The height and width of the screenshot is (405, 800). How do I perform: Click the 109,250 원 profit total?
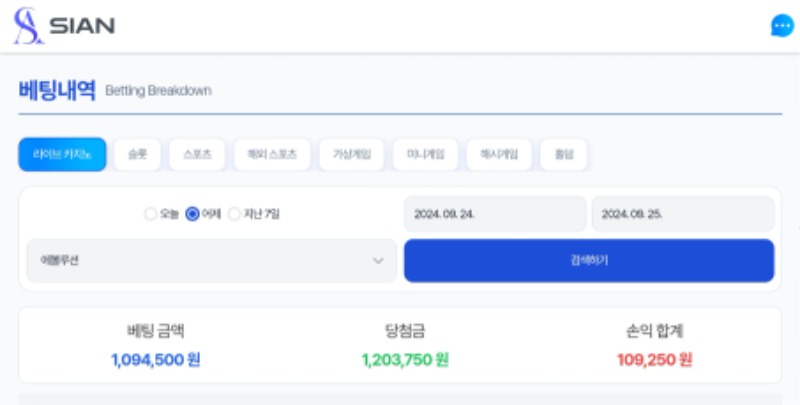click(x=655, y=360)
